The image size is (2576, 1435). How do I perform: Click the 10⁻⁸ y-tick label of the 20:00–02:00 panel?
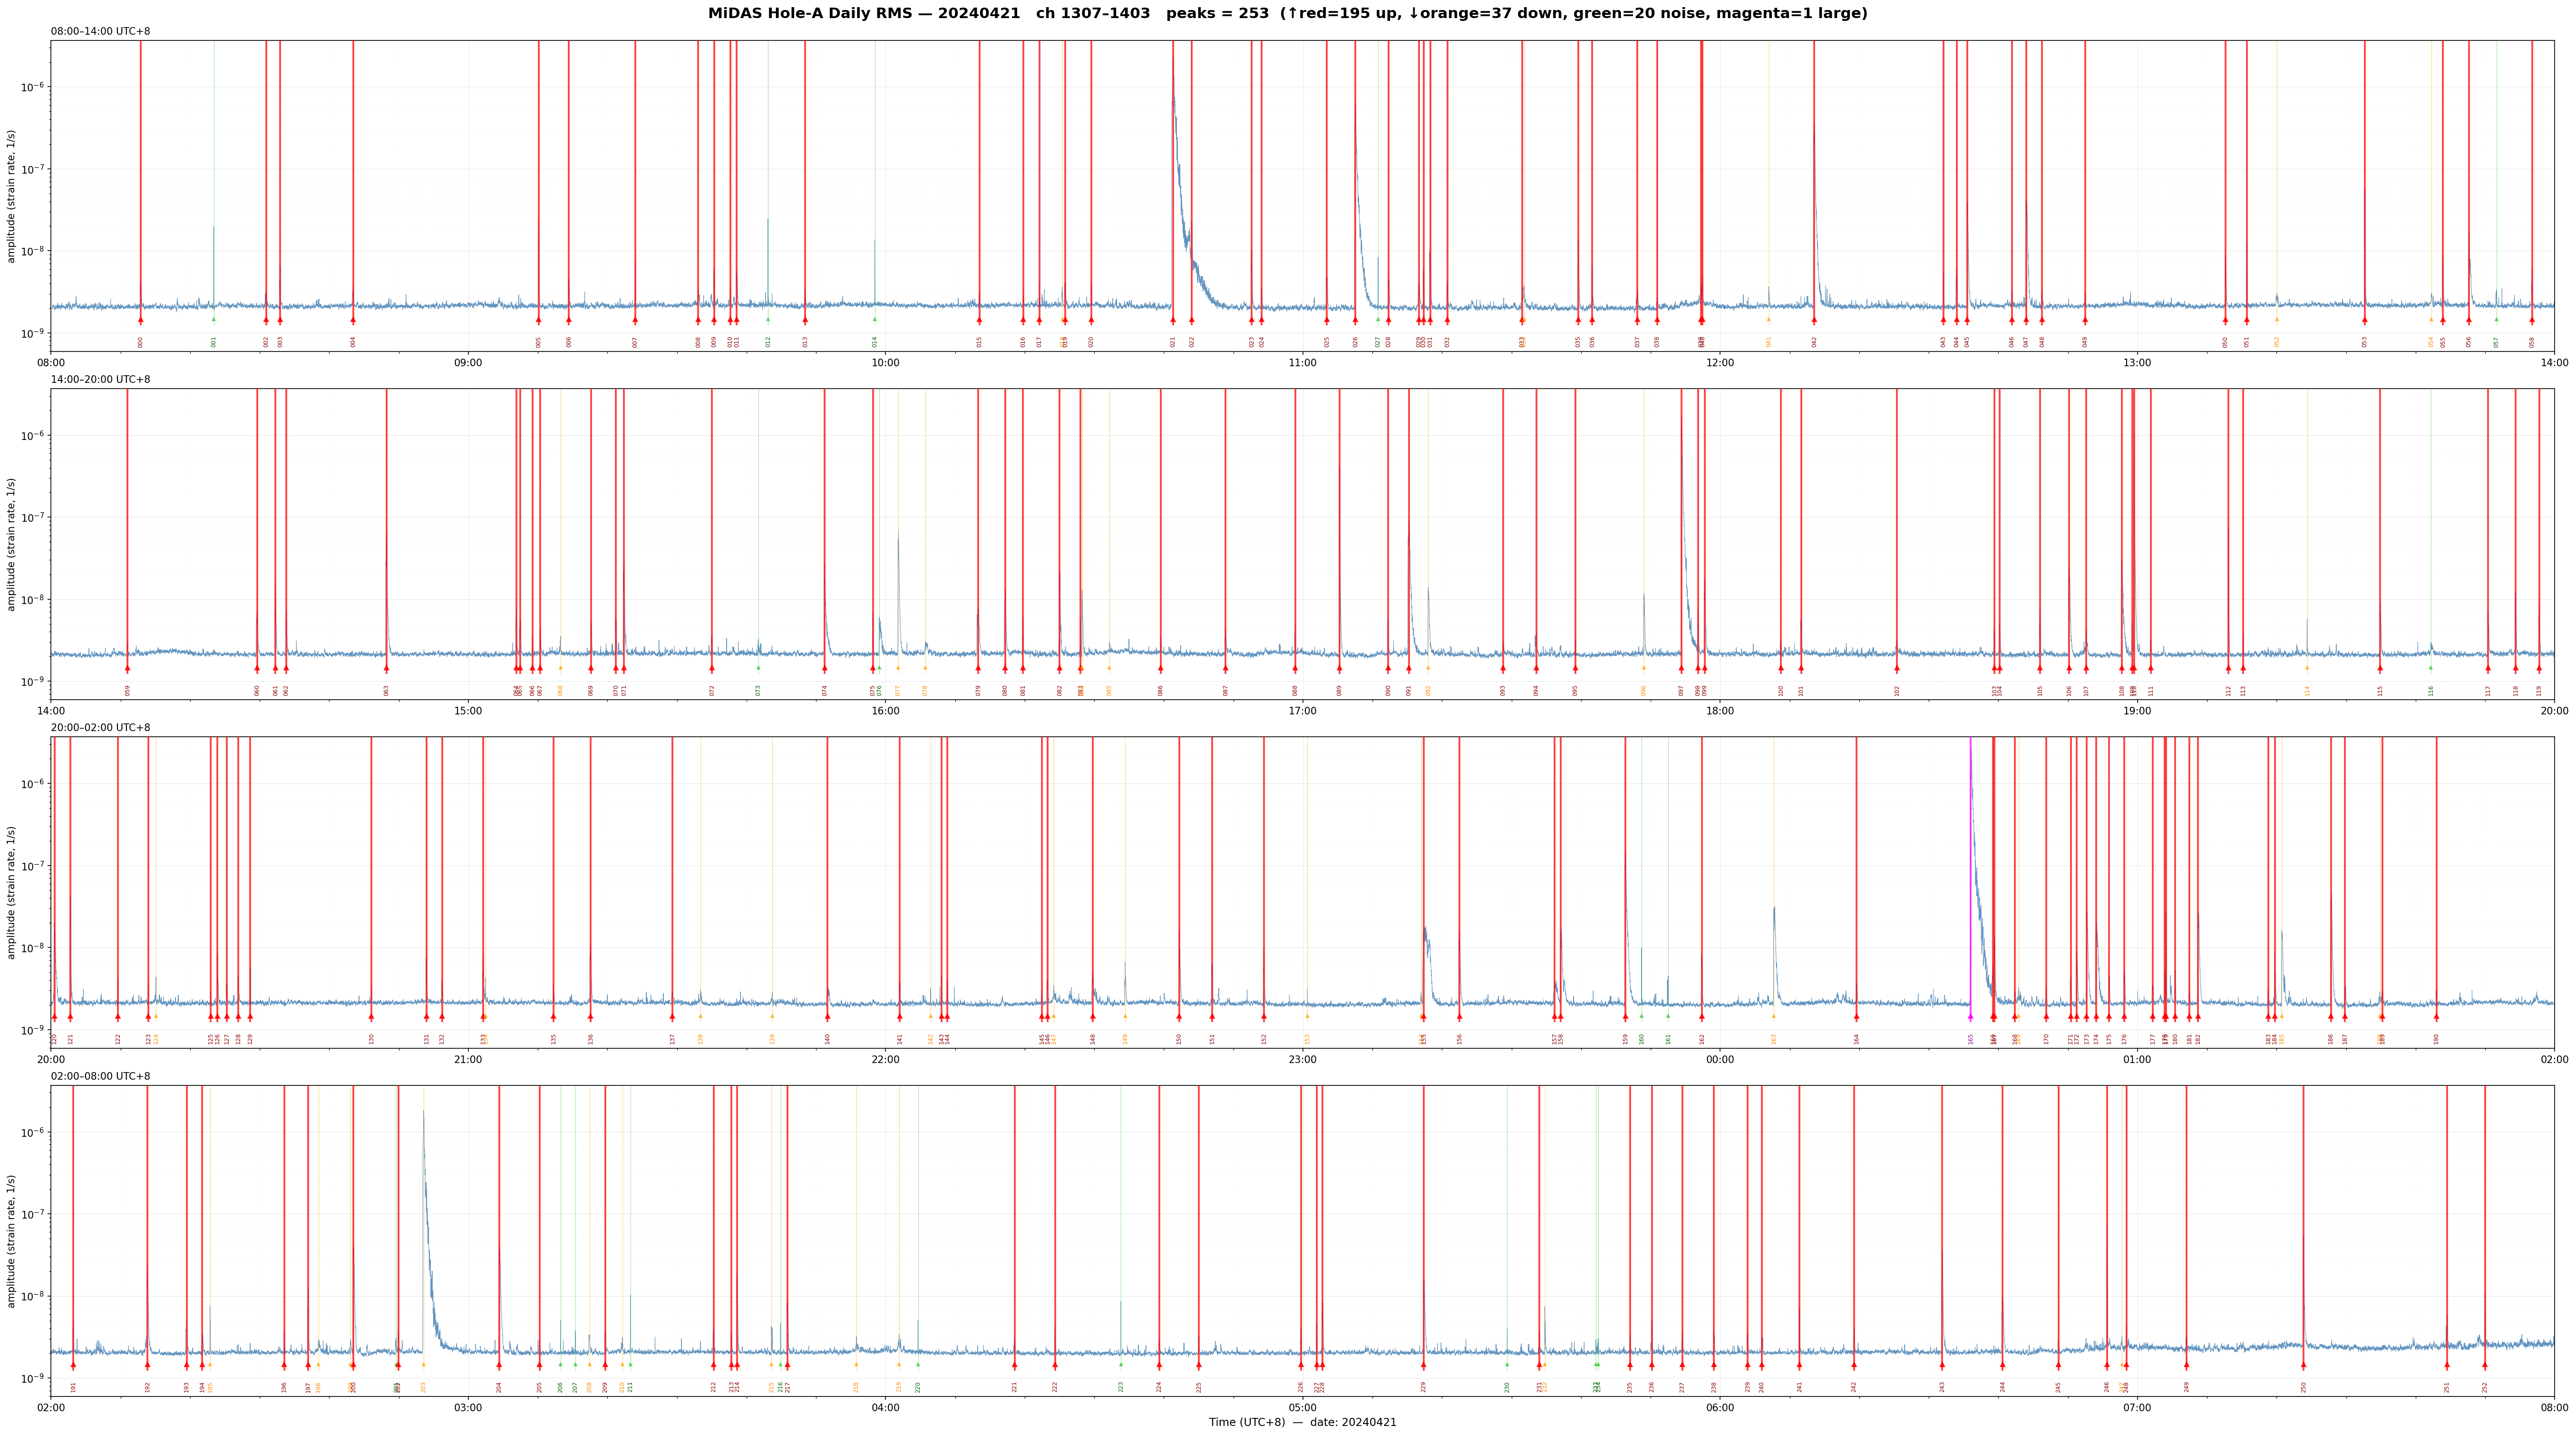tap(33, 947)
